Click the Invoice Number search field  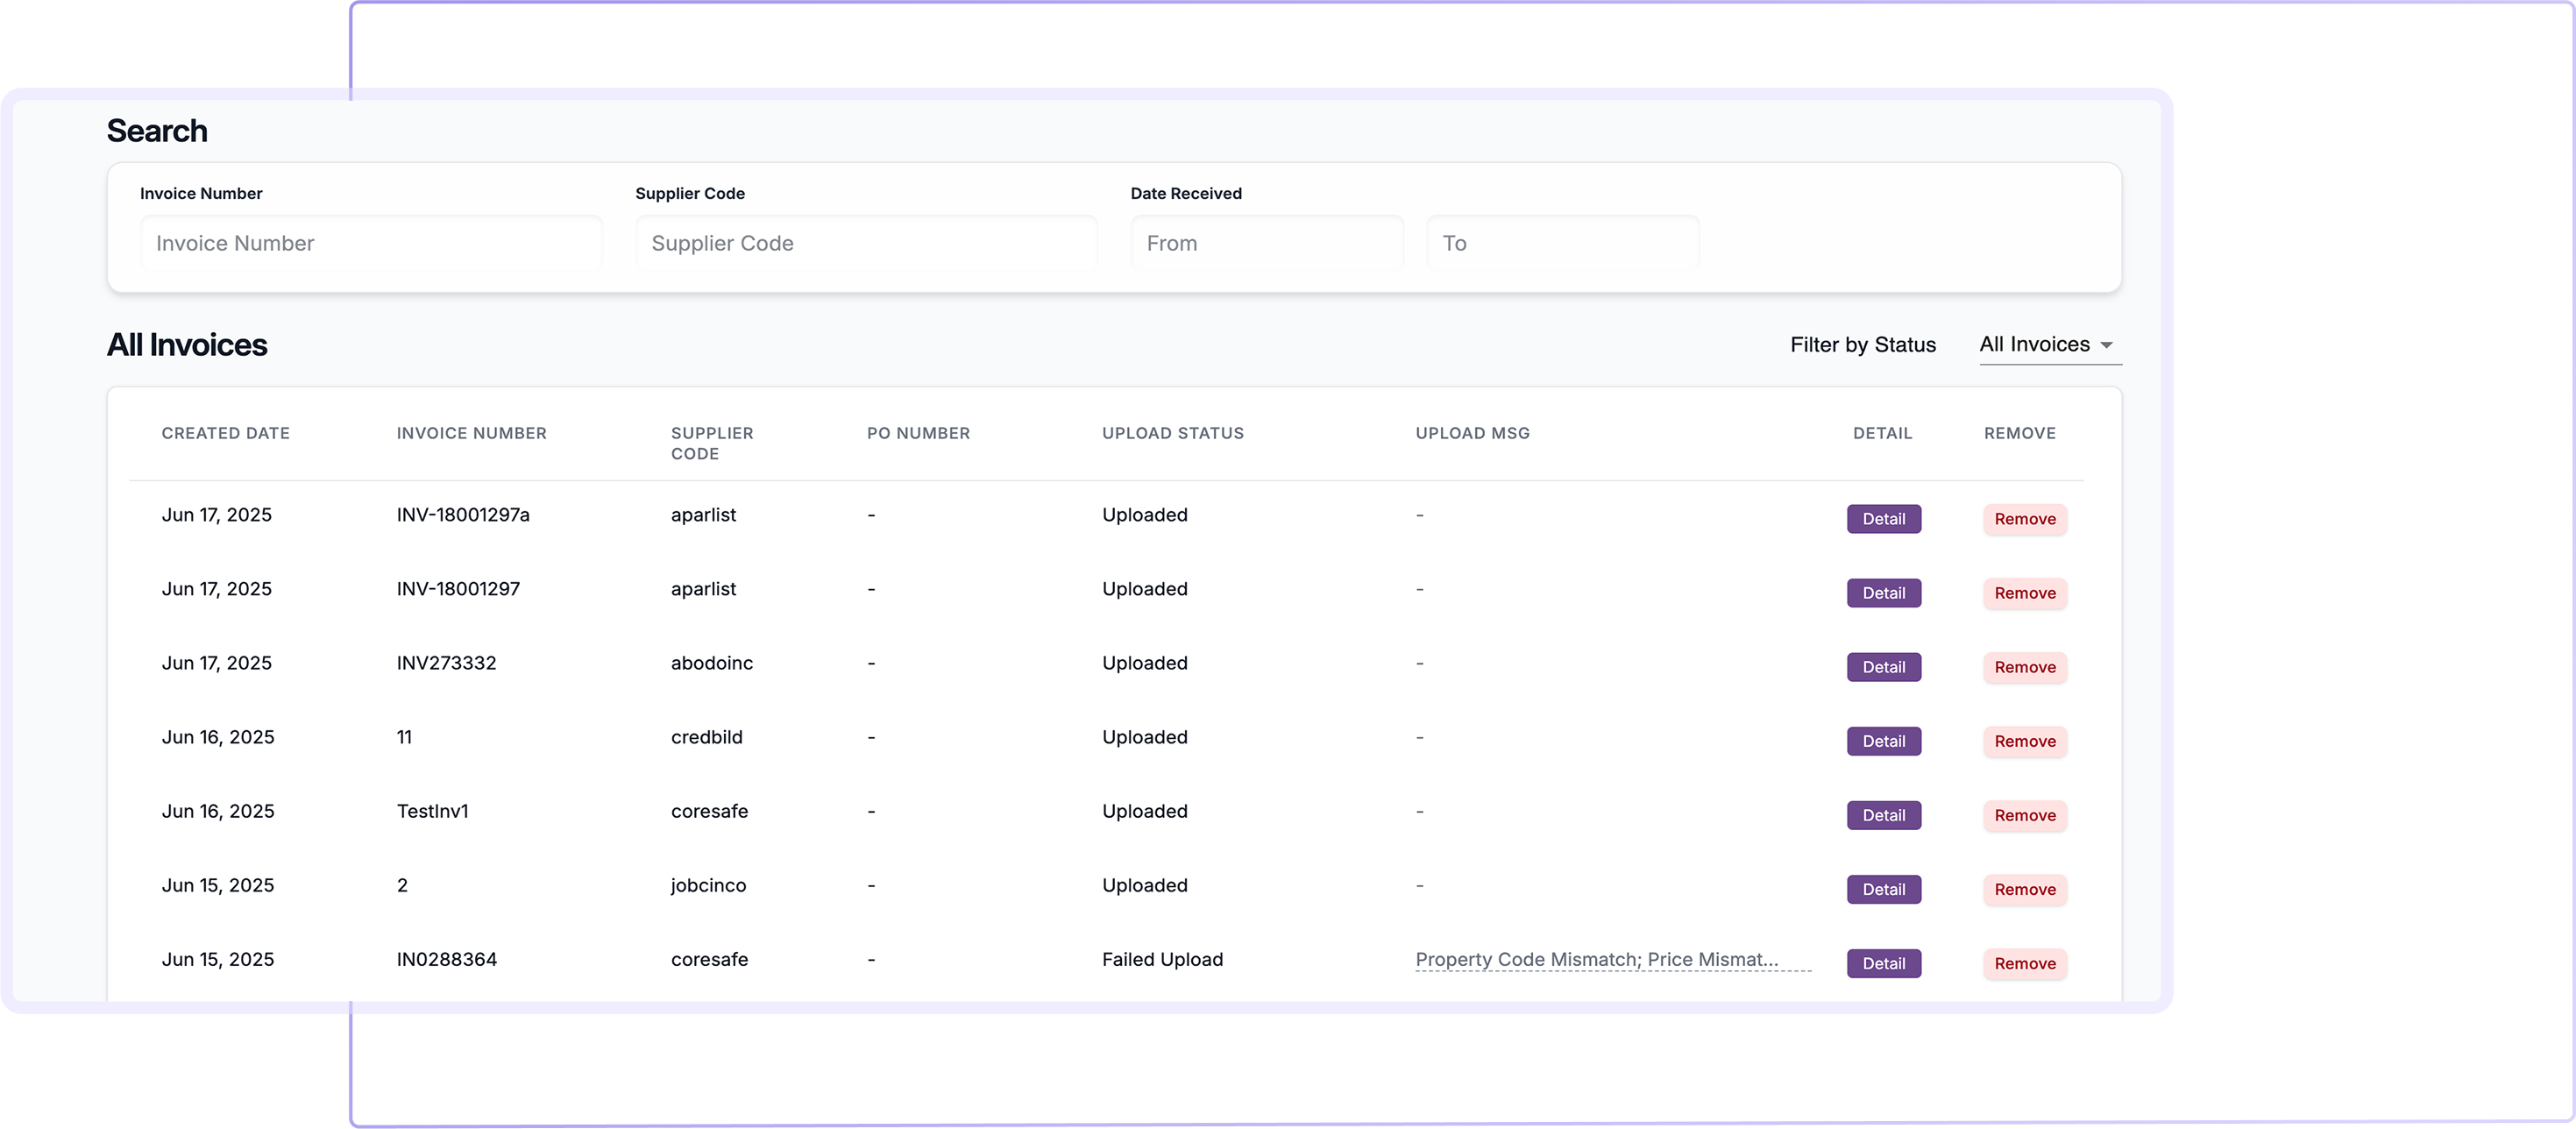(x=370, y=242)
